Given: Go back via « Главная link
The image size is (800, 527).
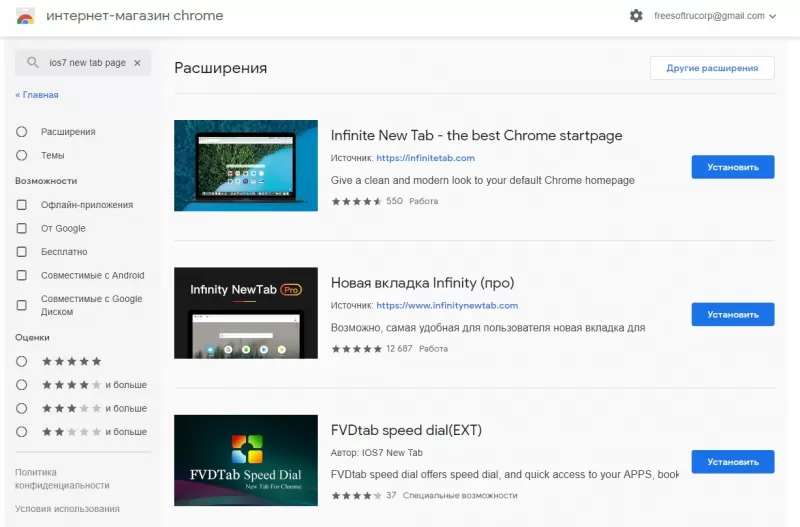Looking at the screenshot, I should tap(37, 95).
